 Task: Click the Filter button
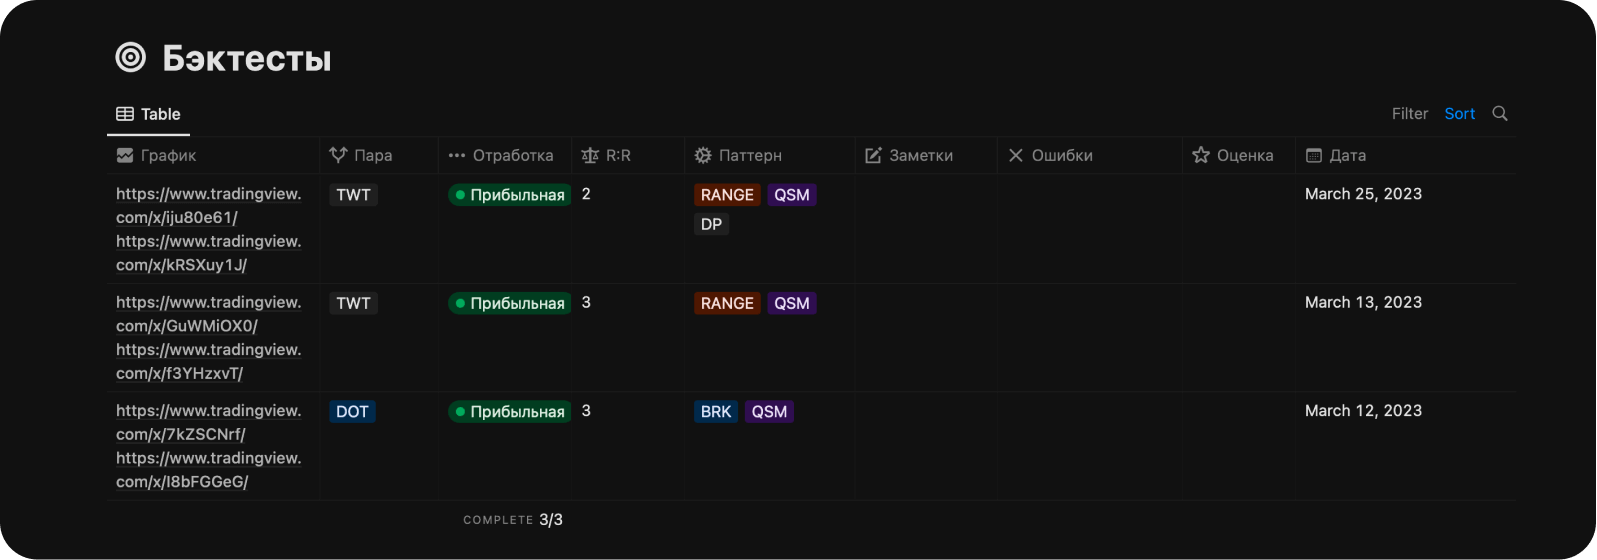coord(1409,114)
